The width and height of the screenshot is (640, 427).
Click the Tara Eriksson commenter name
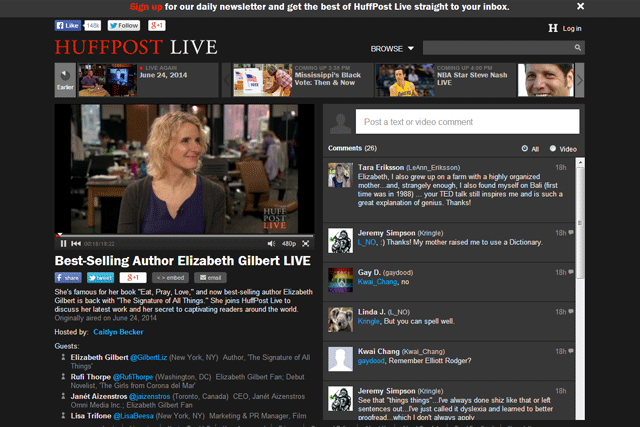pyautogui.click(x=381, y=167)
